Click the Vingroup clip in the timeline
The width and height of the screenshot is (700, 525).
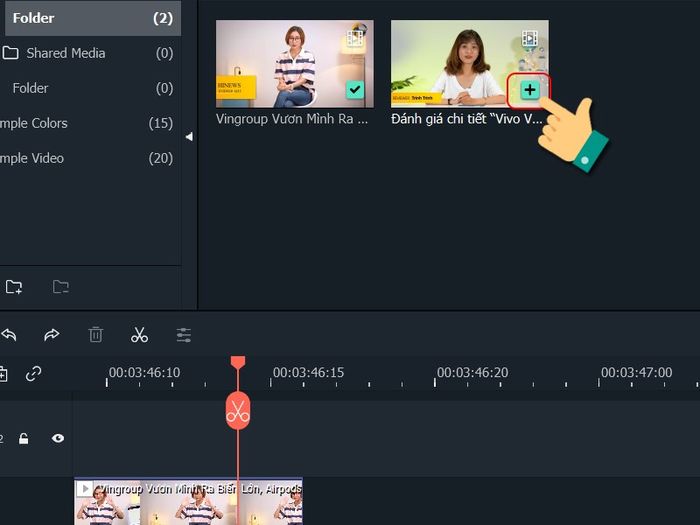click(x=188, y=501)
